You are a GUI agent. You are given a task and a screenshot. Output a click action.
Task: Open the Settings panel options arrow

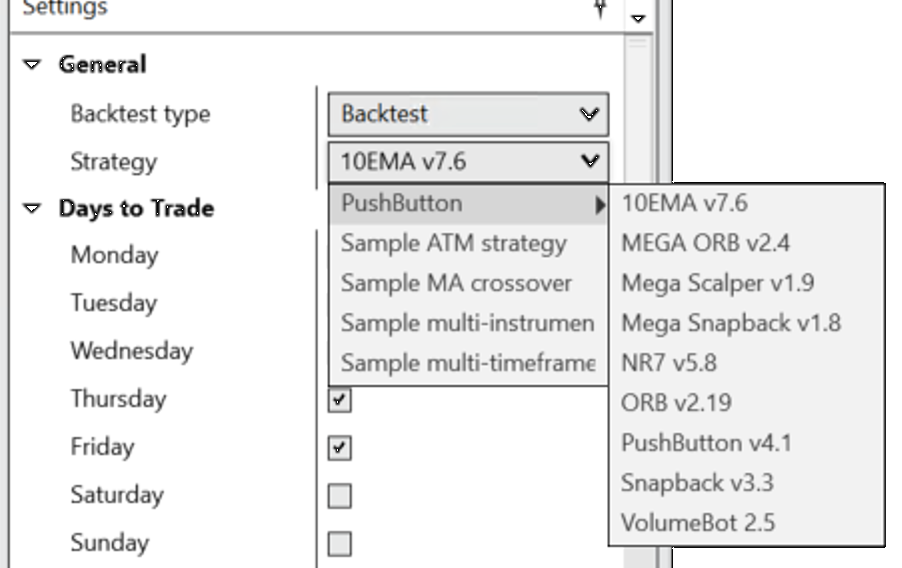[x=638, y=17]
